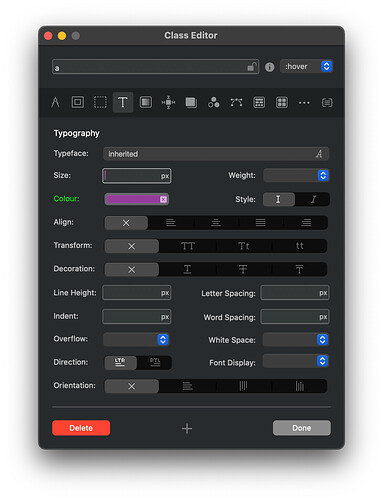Open the Weight dropdown
The image size is (382, 500).
pyautogui.click(x=296, y=175)
